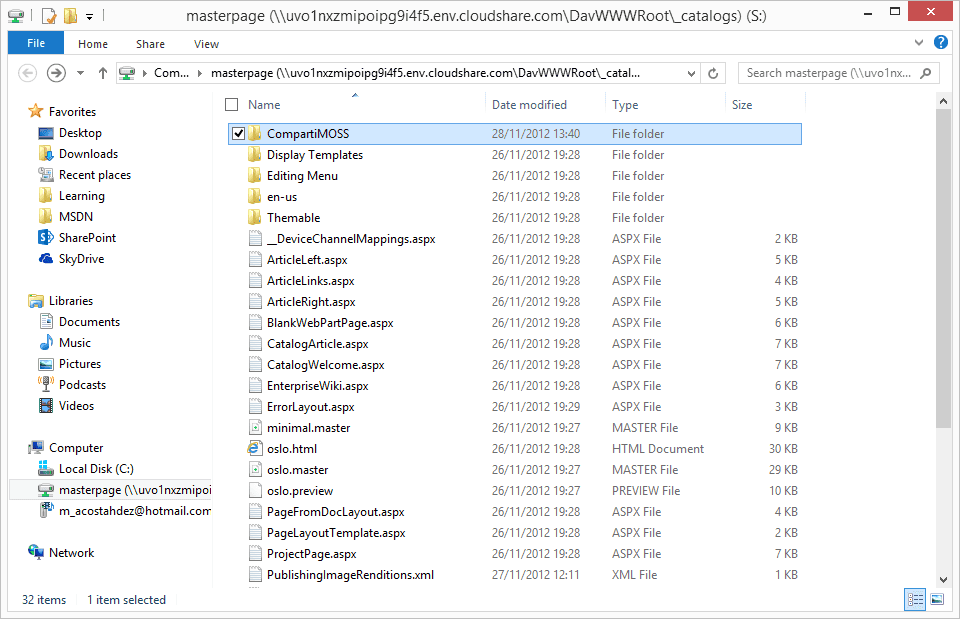Switch to the Home ribbon tab
960x619 pixels.
93,44
